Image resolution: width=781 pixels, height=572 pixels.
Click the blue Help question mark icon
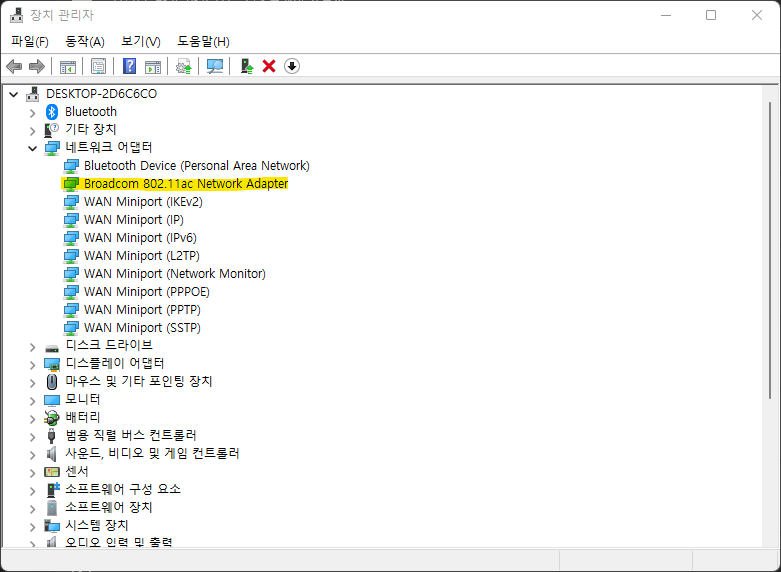pyautogui.click(x=130, y=66)
